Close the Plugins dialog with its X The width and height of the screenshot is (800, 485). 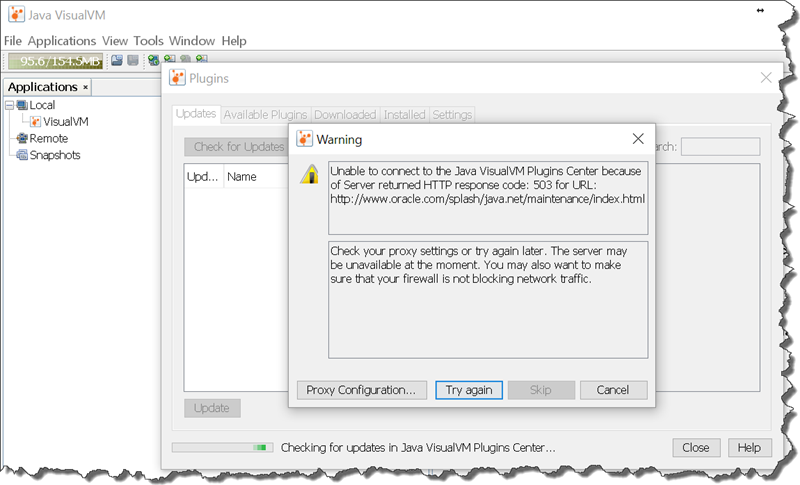766,78
